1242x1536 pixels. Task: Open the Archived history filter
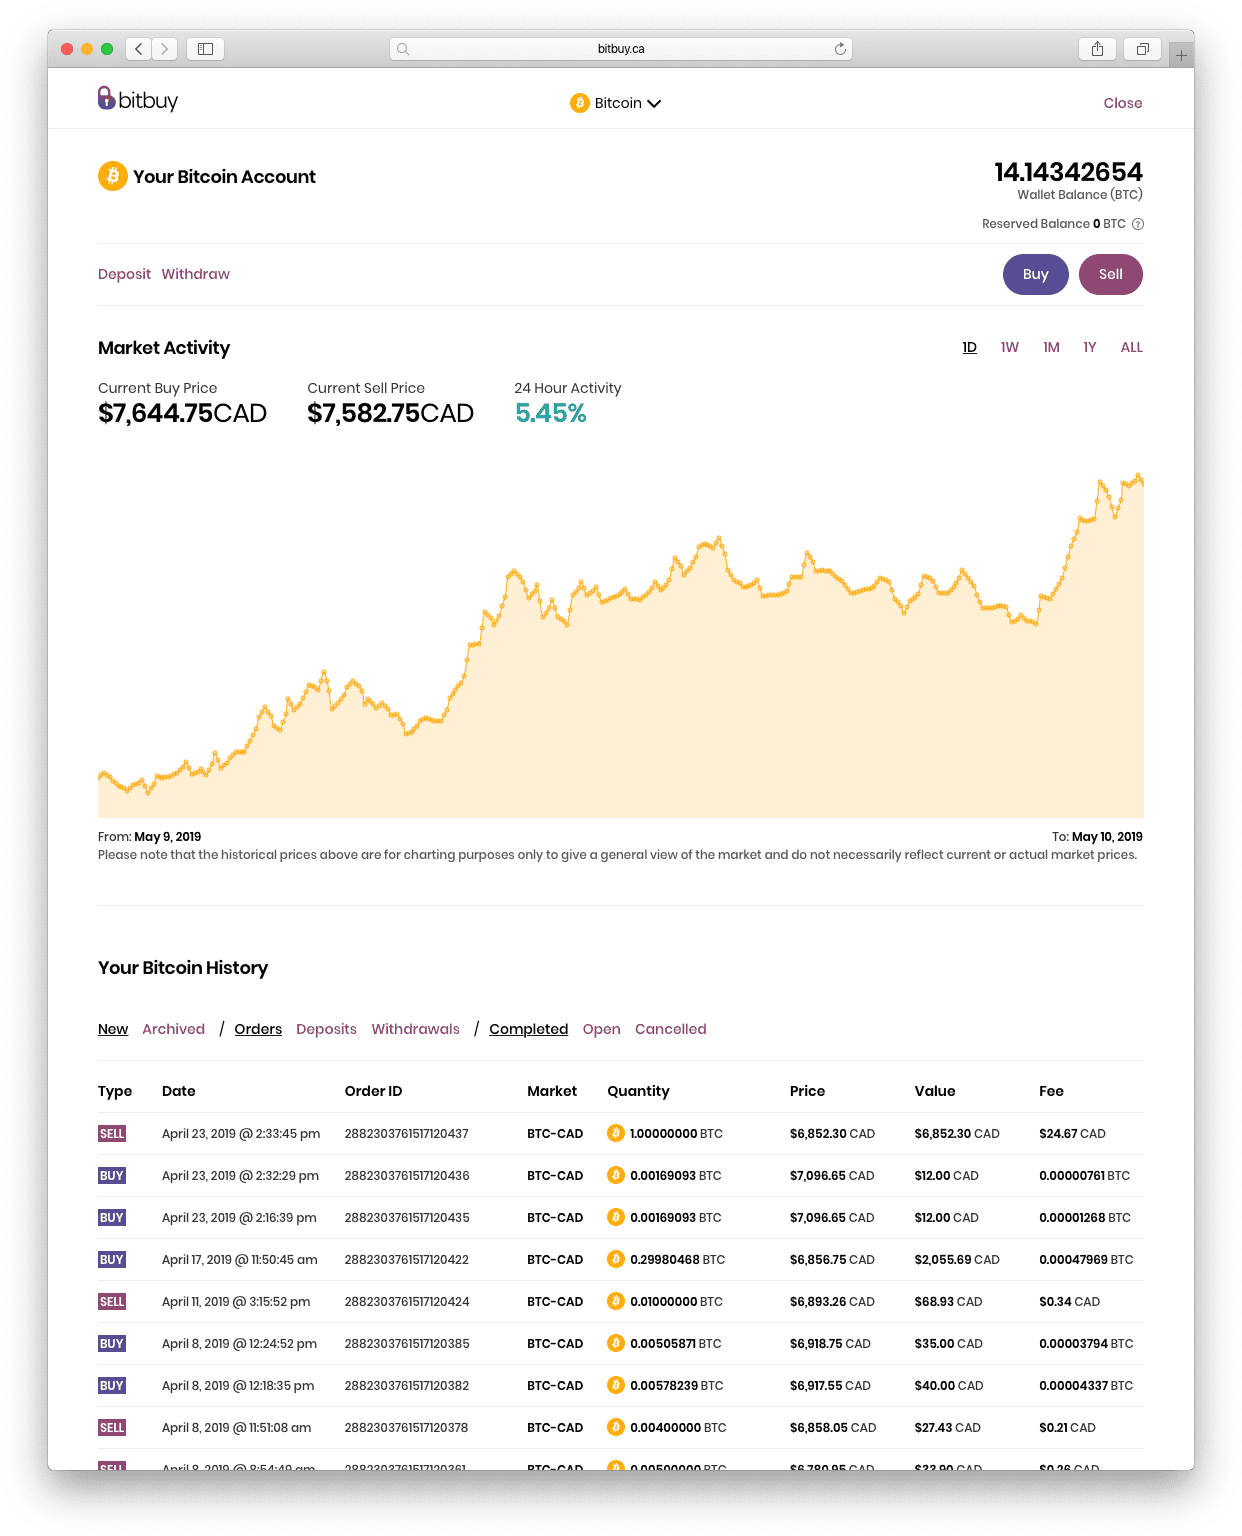pos(173,1029)
